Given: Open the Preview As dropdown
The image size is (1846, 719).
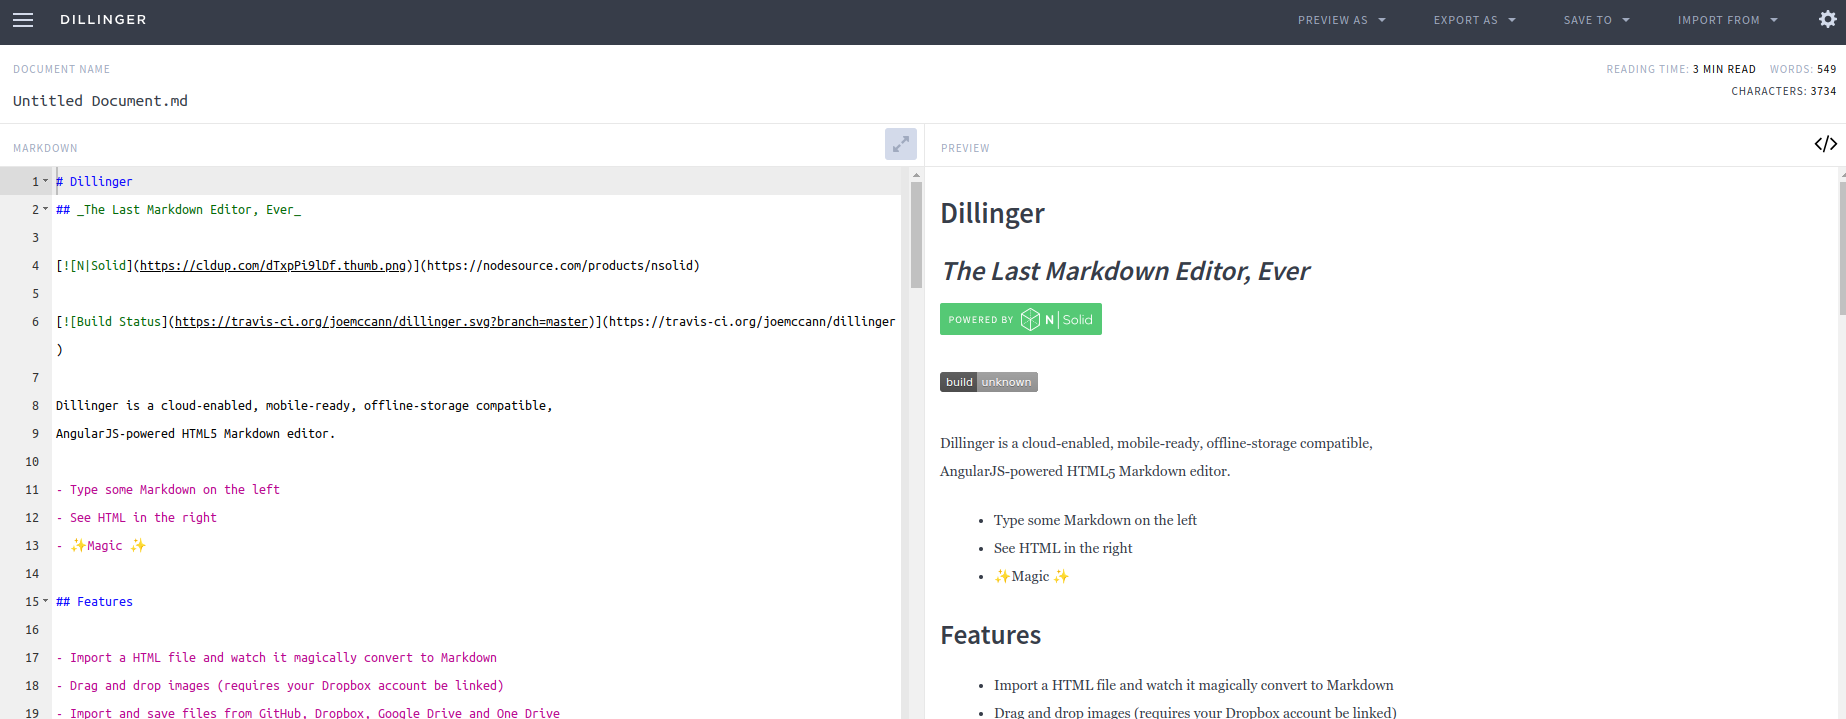Looking at the screenshot, I should point(1341,20).
